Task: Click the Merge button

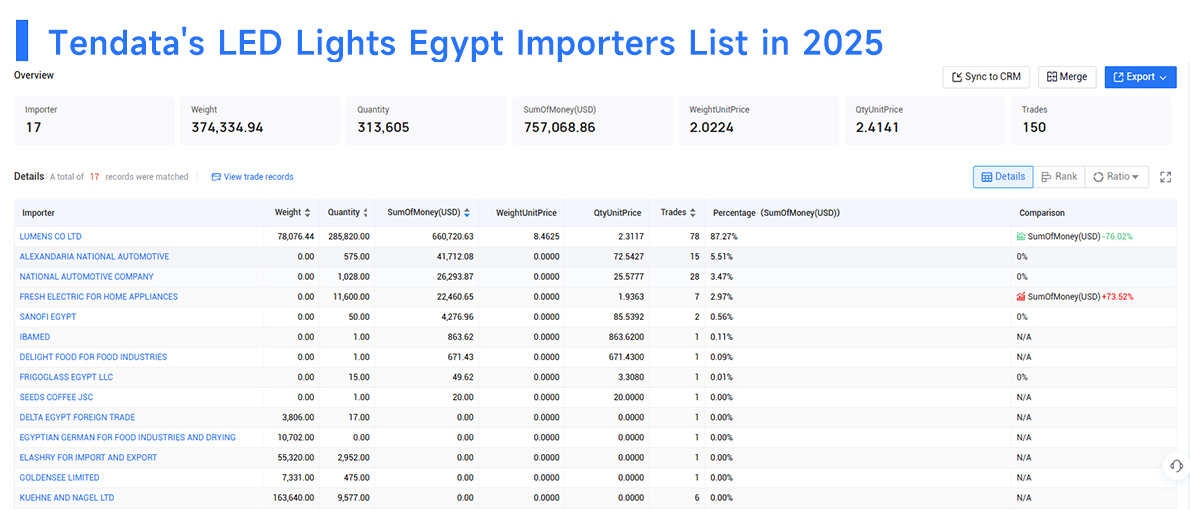Action: [1066, 77]
